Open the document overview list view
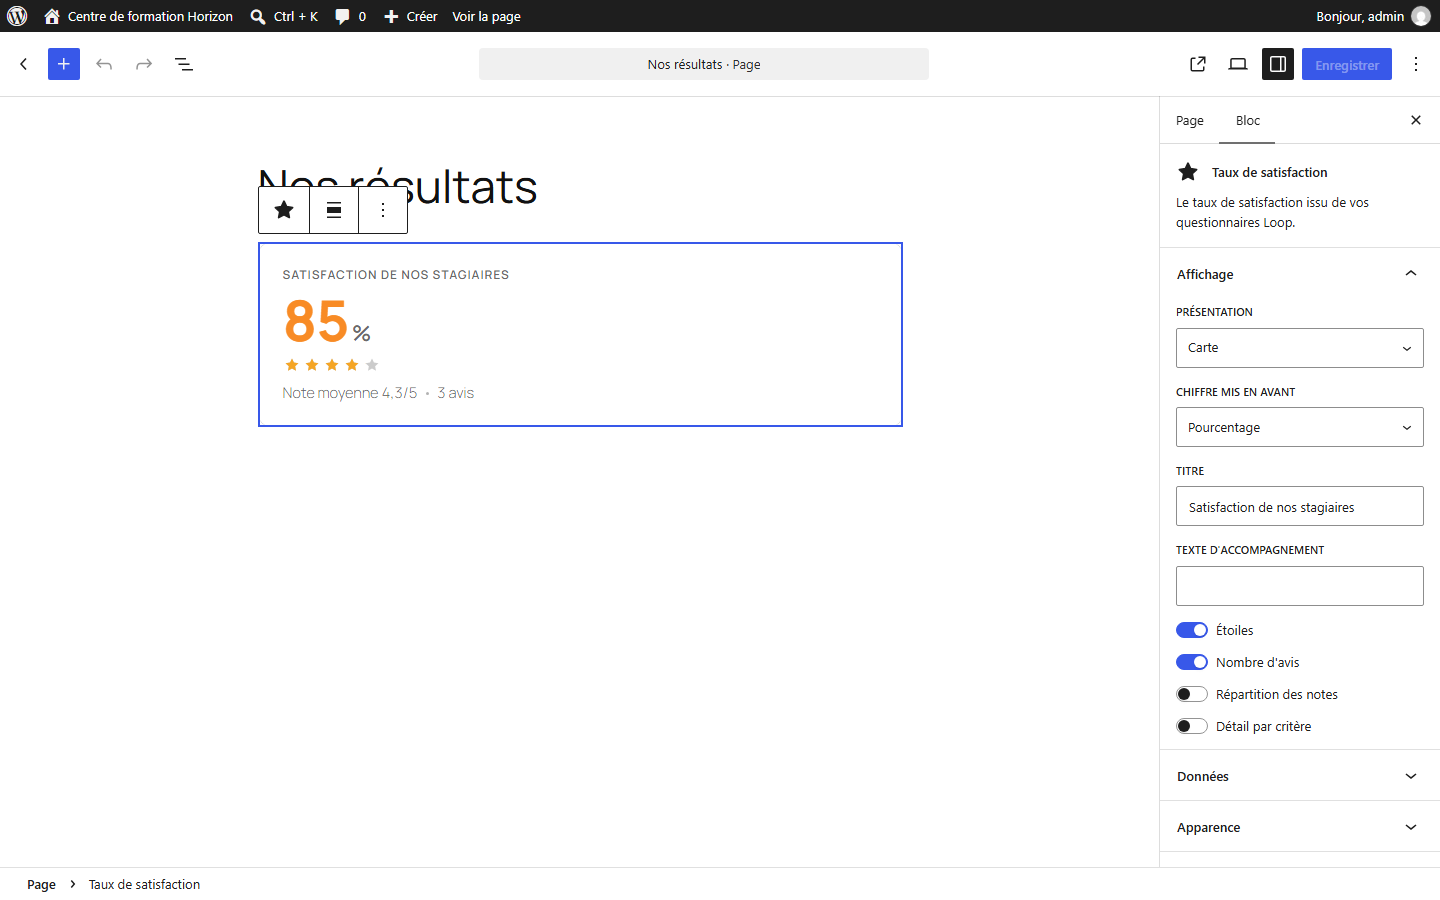Viewport: 1440px width, 900px height. click(x=184, y=64)
